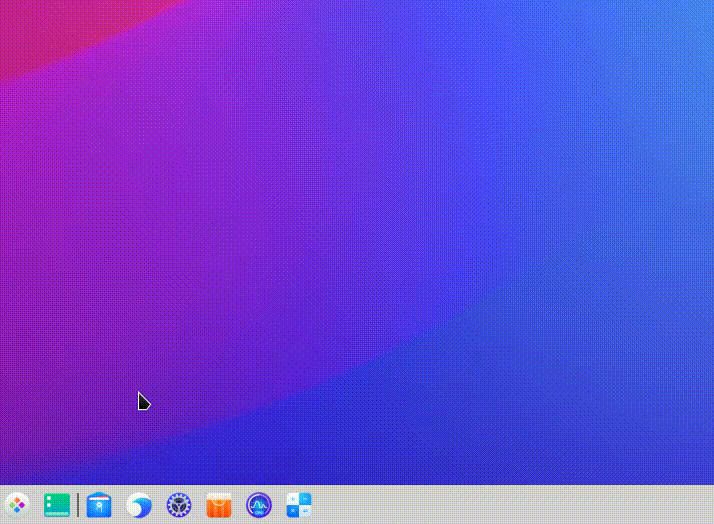The image size is (714, 524).
Task: Open the gear-shaped control center icon
Action: (x=179, y=505)
